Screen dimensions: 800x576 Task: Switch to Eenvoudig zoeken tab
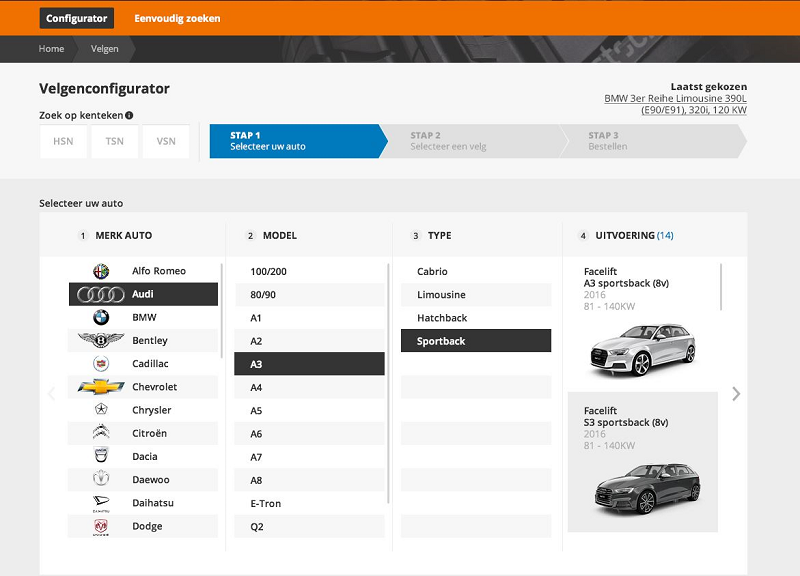177,18
